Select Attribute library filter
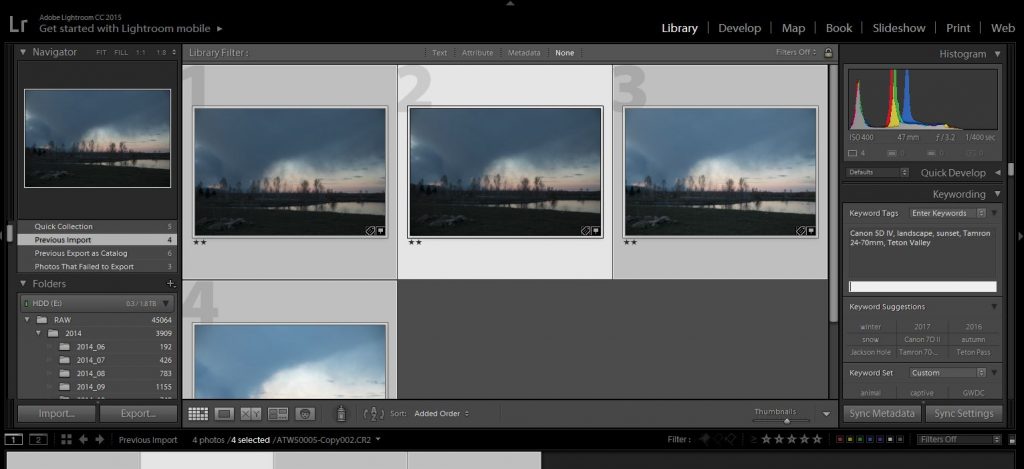Screen dimensions: 1024x469 477,53
